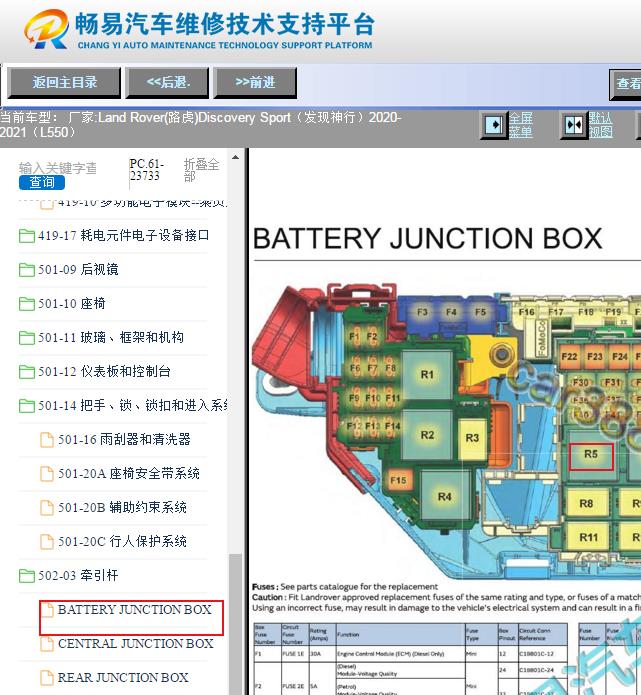Select 501-14 把手、锁、锁扣 entry
This screenshot has width=641, height=695.
pos(133,406)
